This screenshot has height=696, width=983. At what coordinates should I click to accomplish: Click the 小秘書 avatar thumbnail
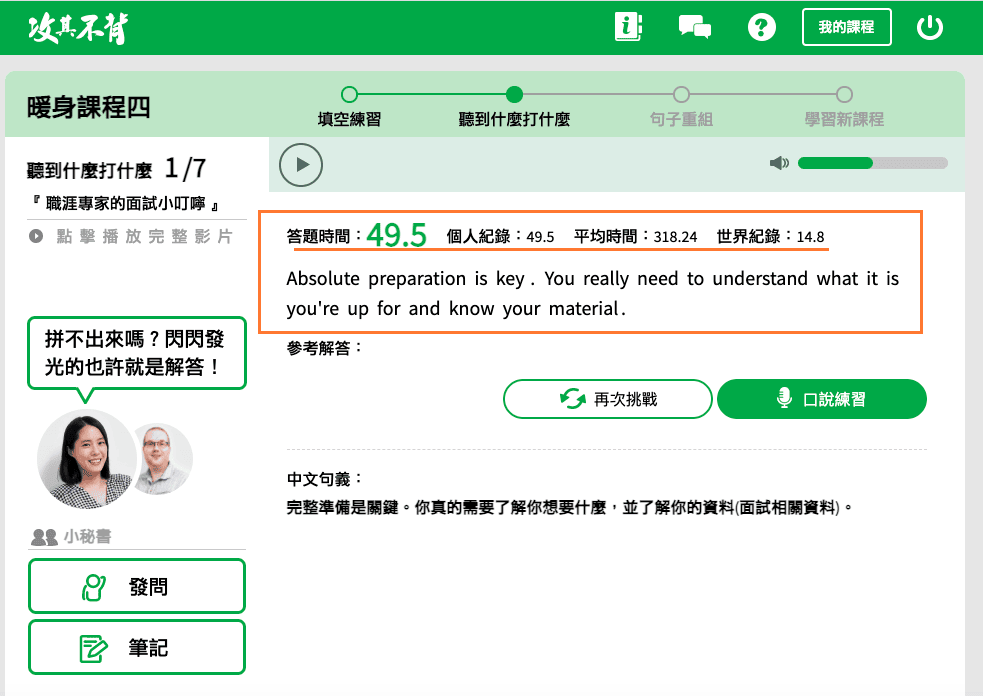(x=83, y=460)
